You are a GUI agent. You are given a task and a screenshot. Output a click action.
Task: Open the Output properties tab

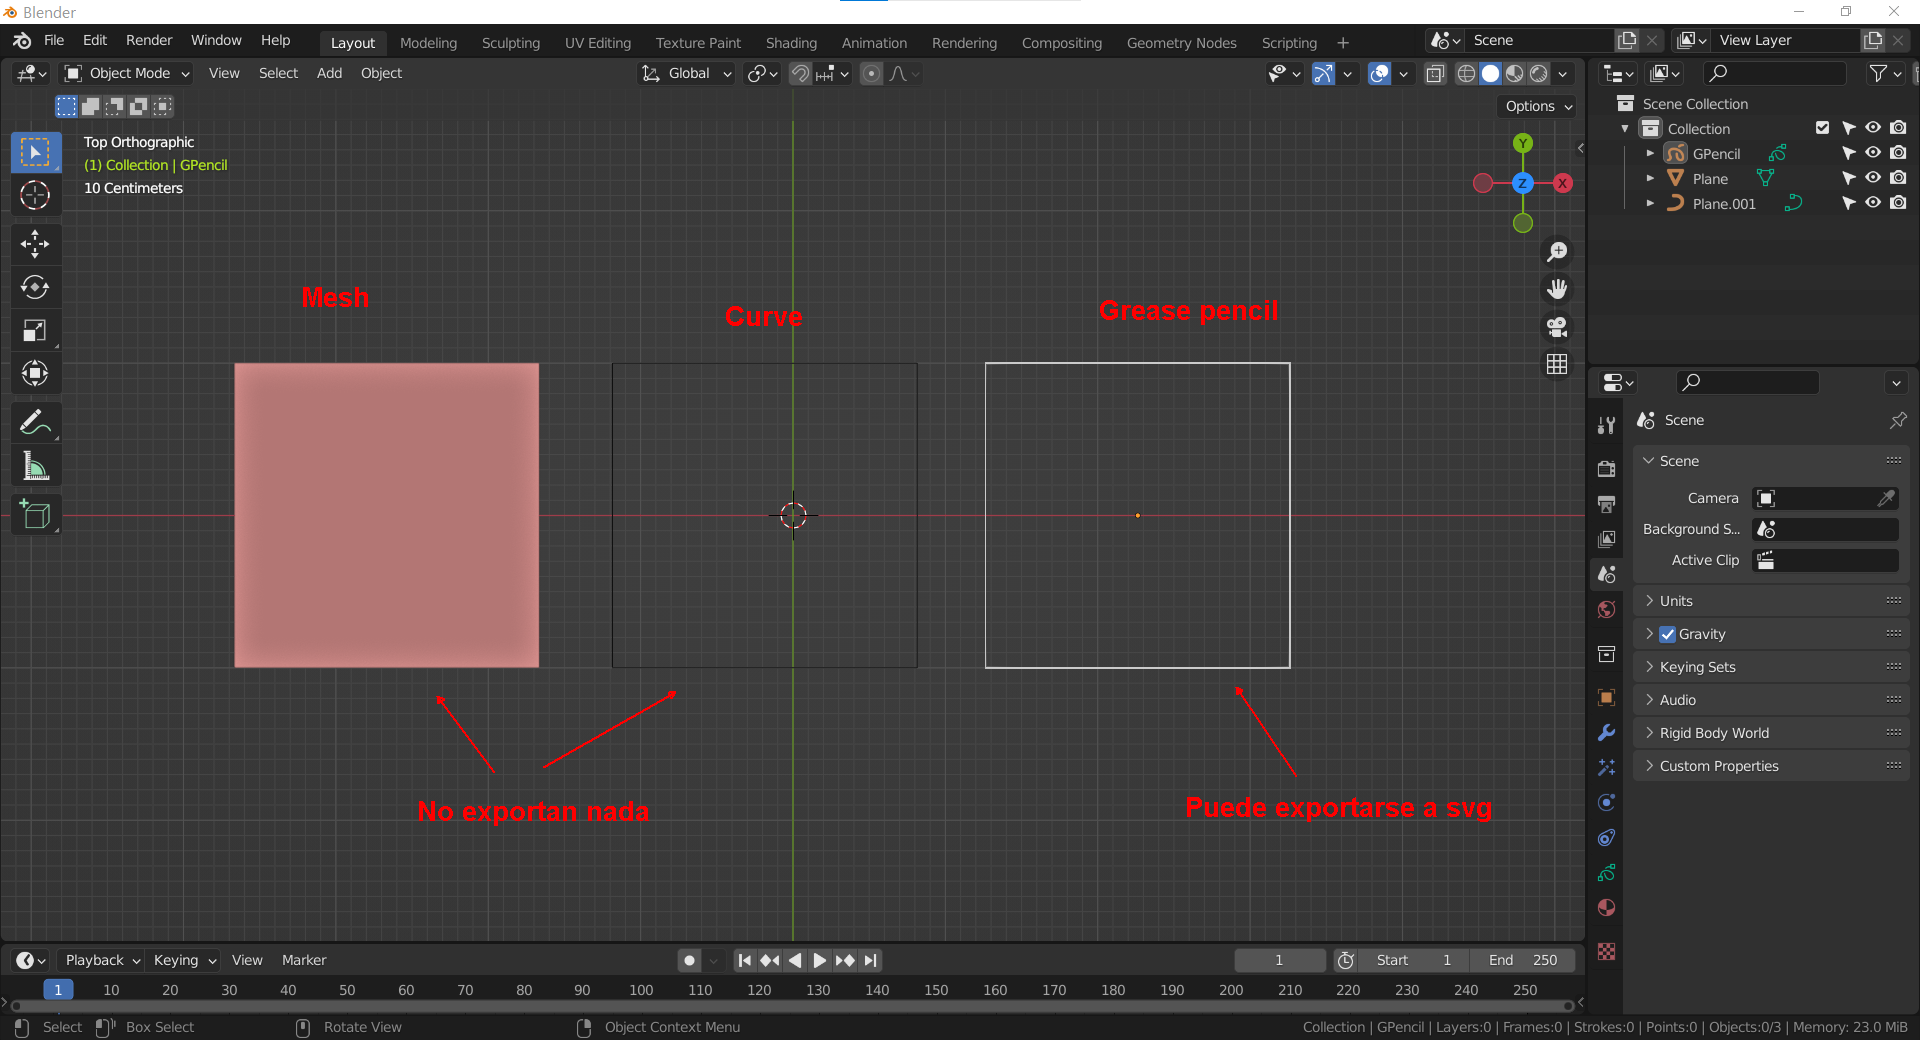point(1606,503)
